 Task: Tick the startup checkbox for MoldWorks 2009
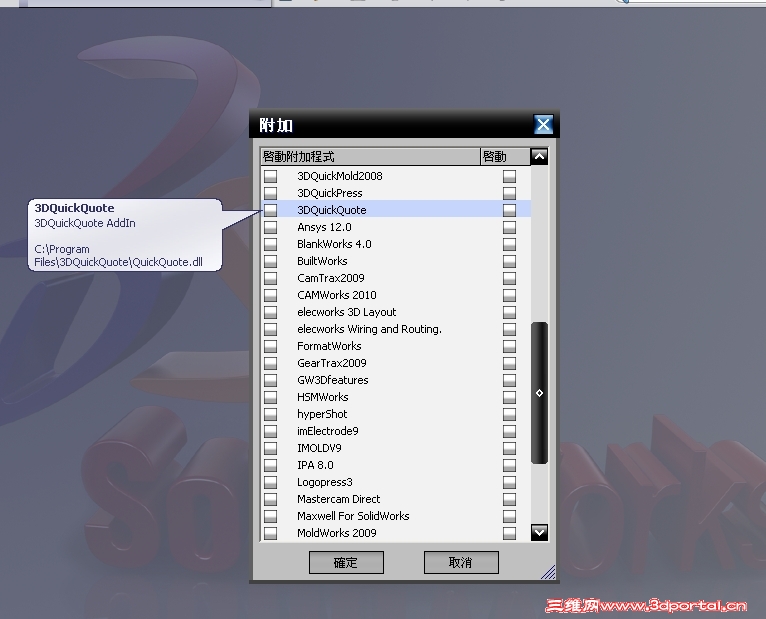[509, 533]
